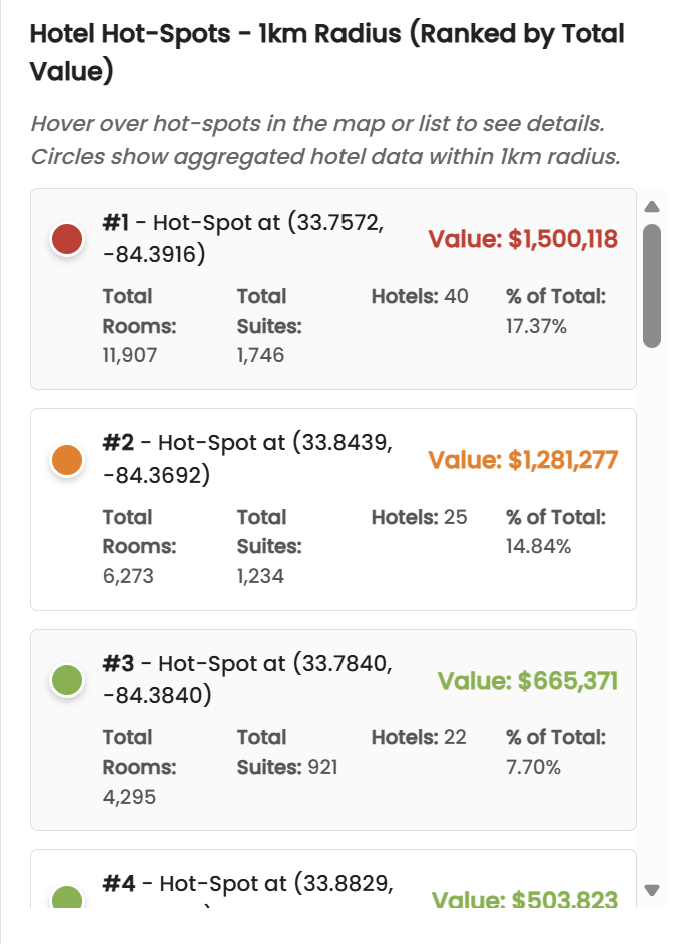Click the gray scrollbar thumb
The height and width of the screenshot is (944, 682).
pos(652,285)
